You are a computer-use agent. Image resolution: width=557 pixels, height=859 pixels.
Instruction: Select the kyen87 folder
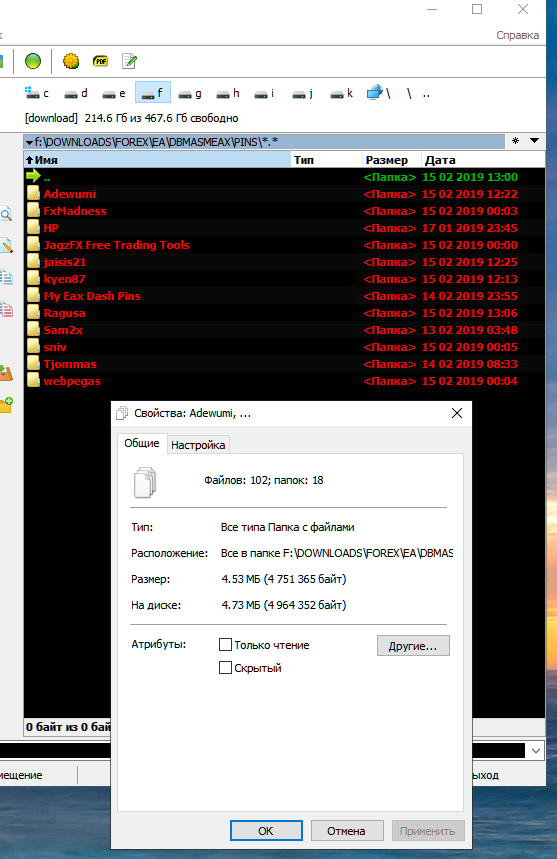click(284, 279)
